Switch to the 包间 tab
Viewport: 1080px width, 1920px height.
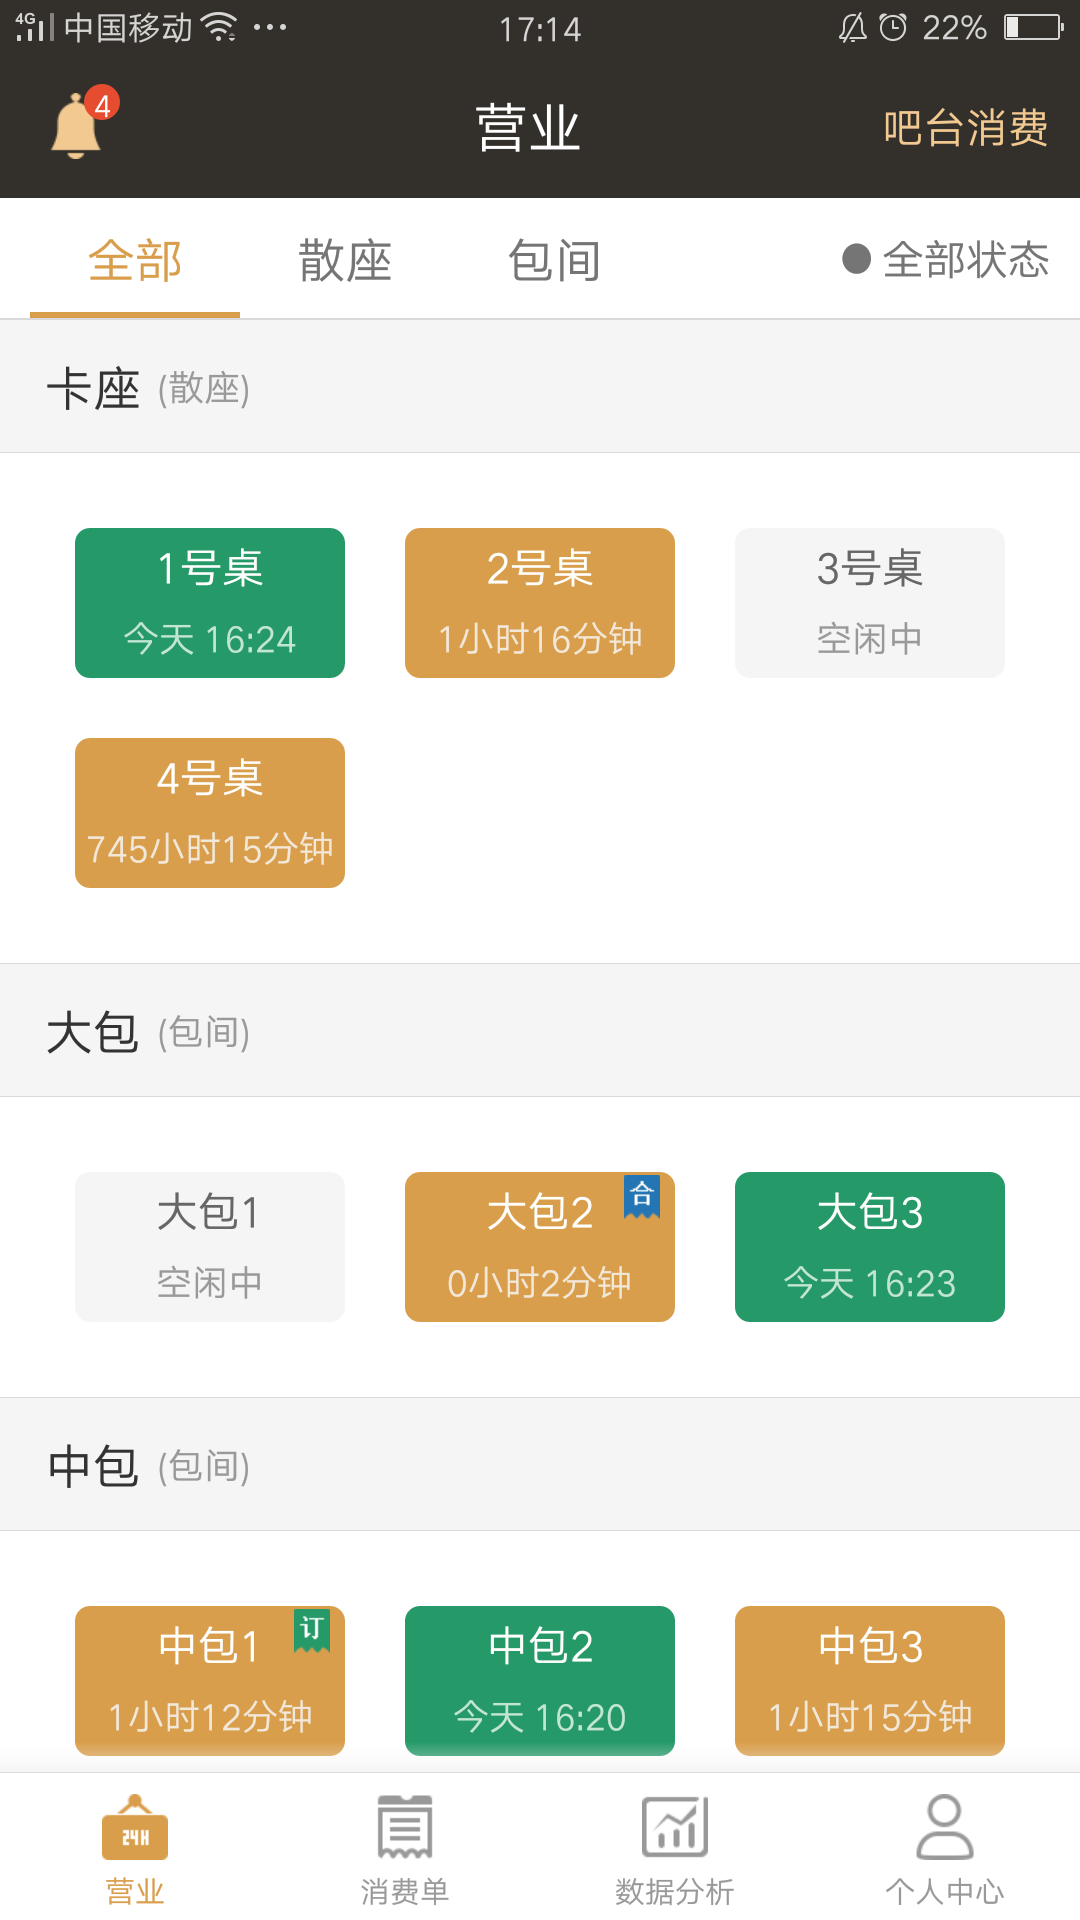point(554,261)
